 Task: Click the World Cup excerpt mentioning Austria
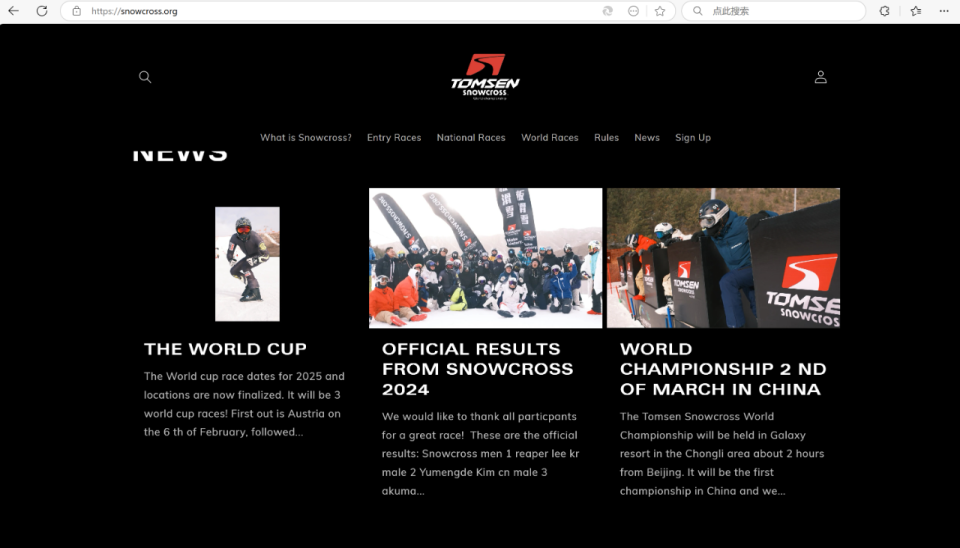coord(244,404)
